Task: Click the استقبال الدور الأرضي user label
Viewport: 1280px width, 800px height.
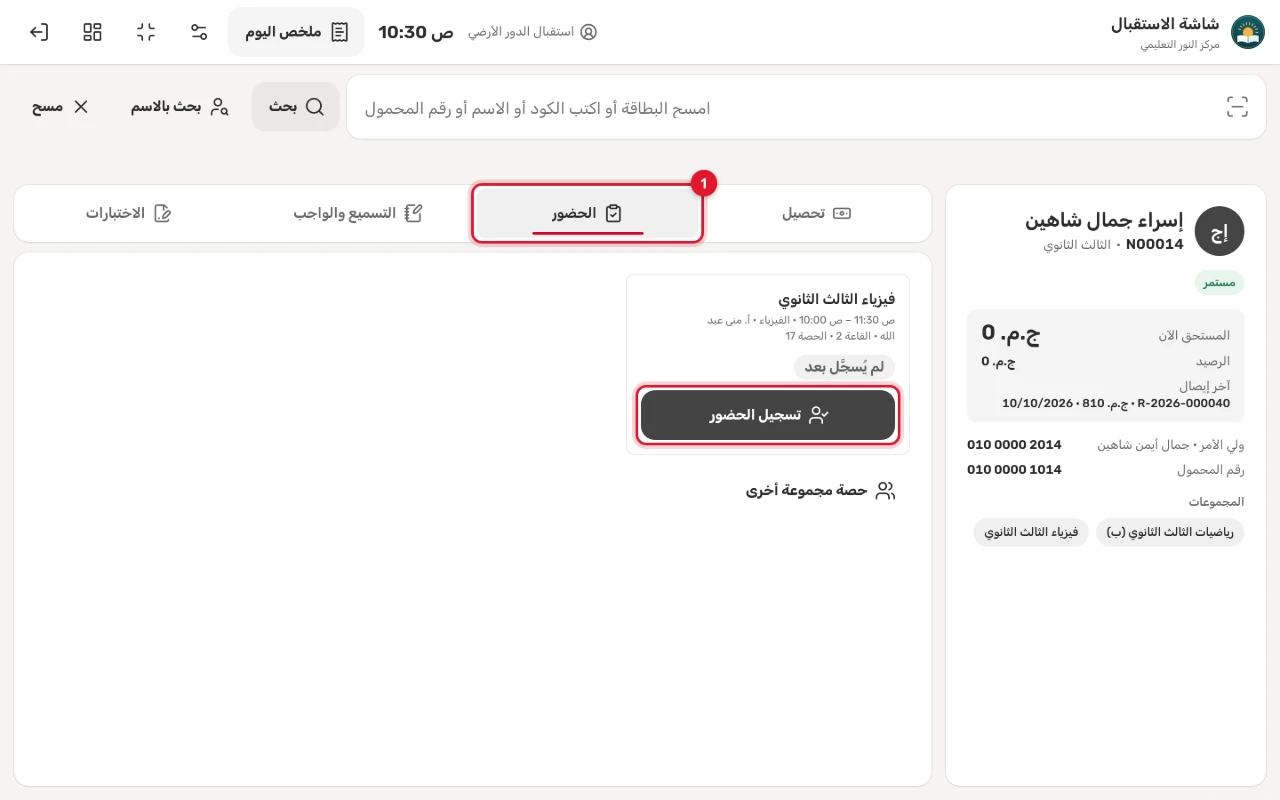Action: pyautogui.click(x=532, y=32)
